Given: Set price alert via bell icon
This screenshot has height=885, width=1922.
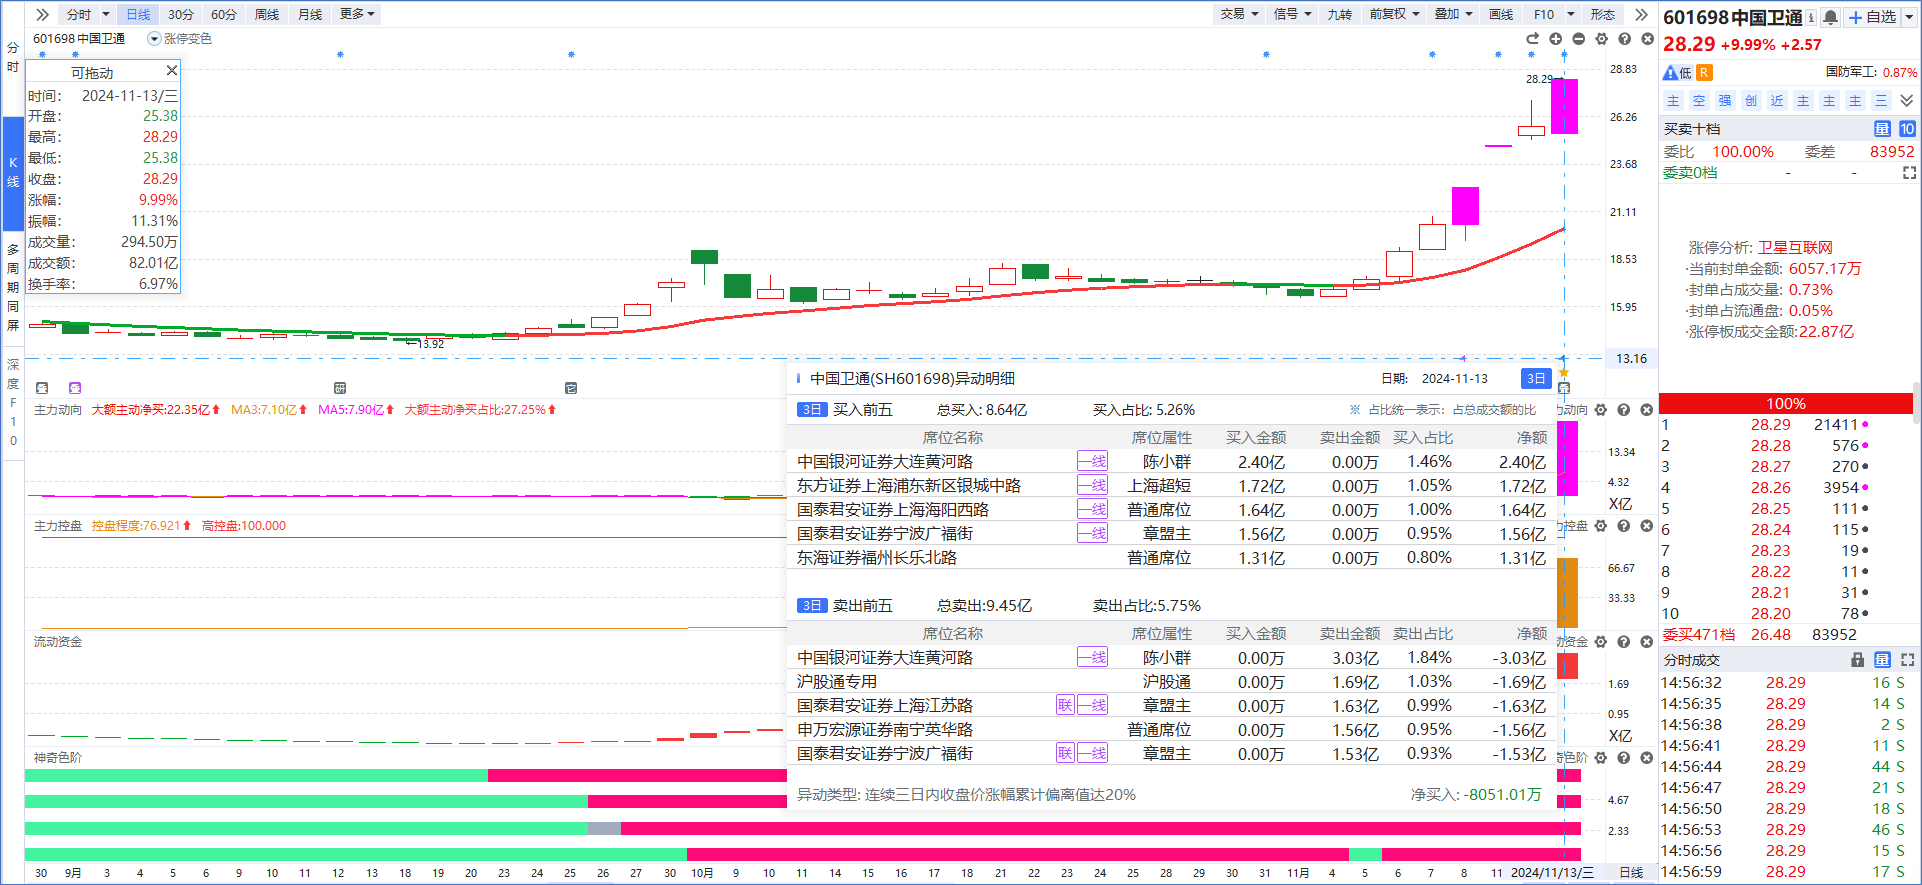Looking at the screenshot, I should pos(1831,17).
